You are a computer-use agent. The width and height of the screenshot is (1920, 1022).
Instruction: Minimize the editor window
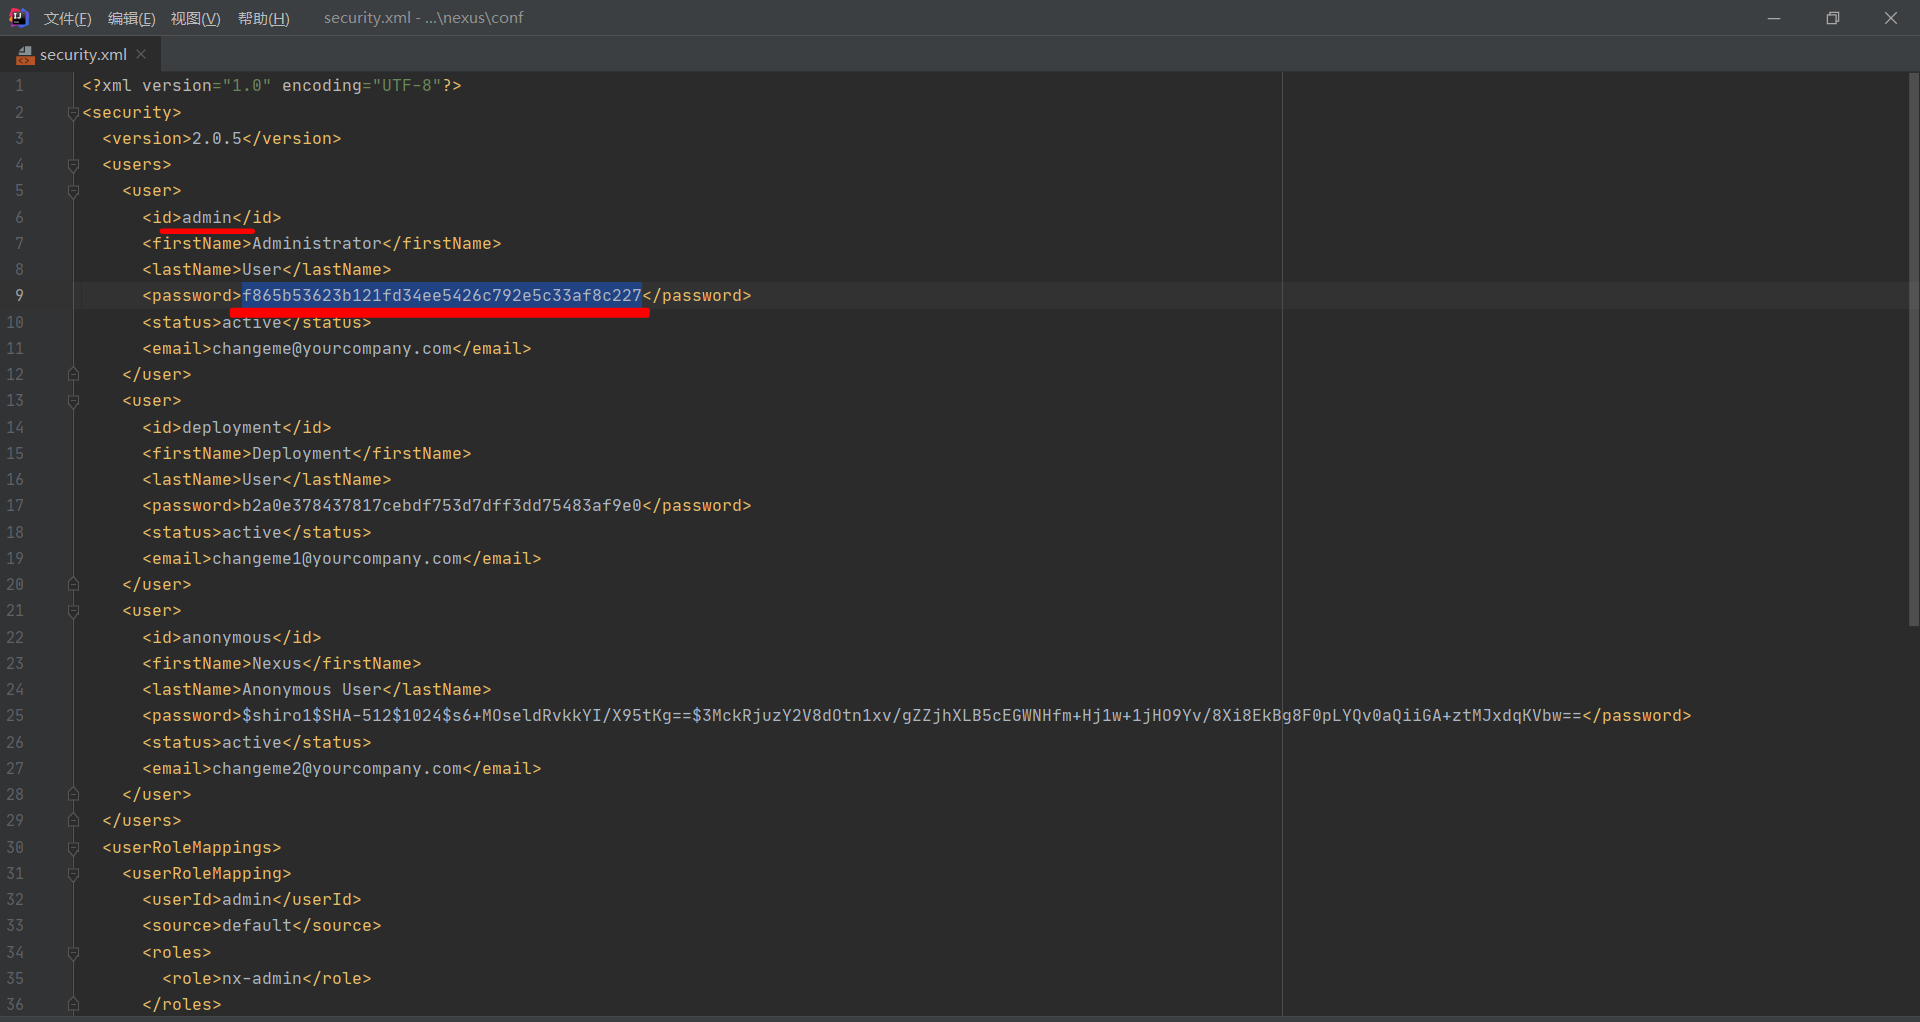coord(1774,18)
